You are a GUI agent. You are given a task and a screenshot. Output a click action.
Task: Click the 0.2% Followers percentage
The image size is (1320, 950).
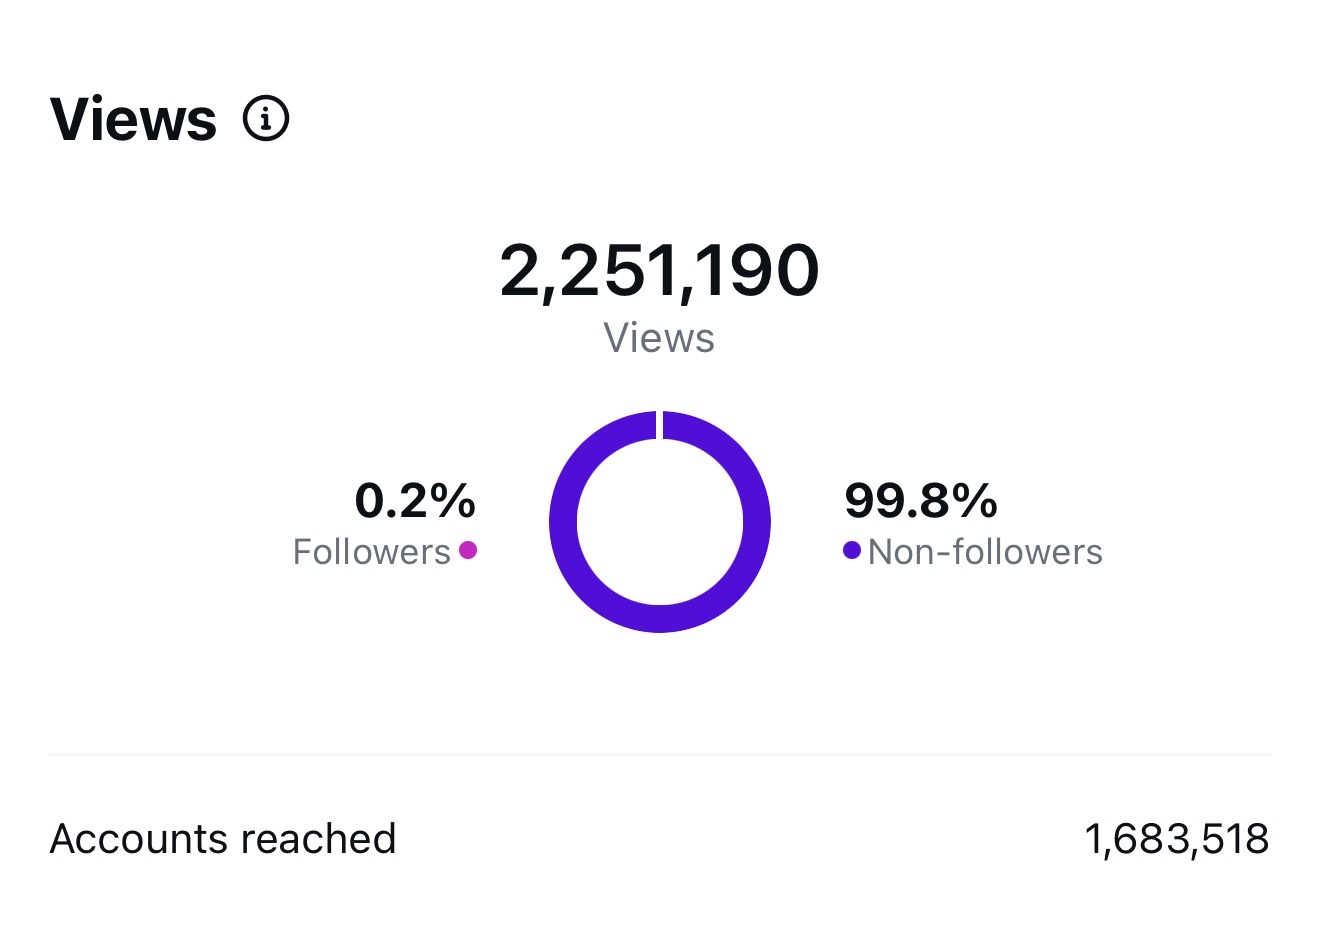tap(415, 501)
